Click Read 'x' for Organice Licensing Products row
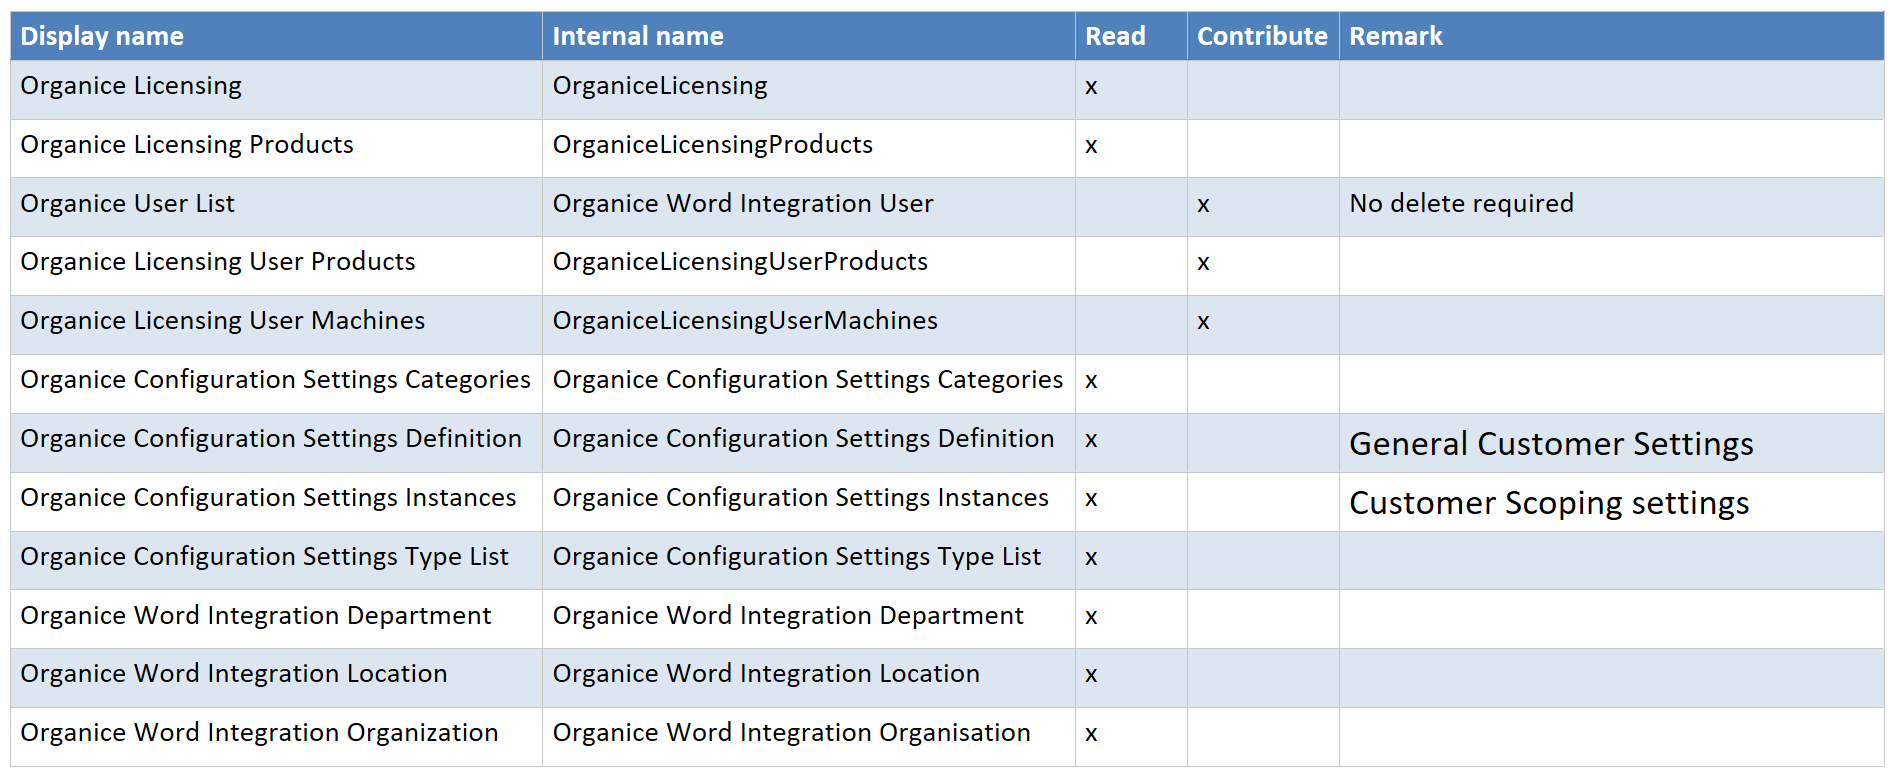1890x770 pixels. pyautogui.click(x=1091, y=147)
